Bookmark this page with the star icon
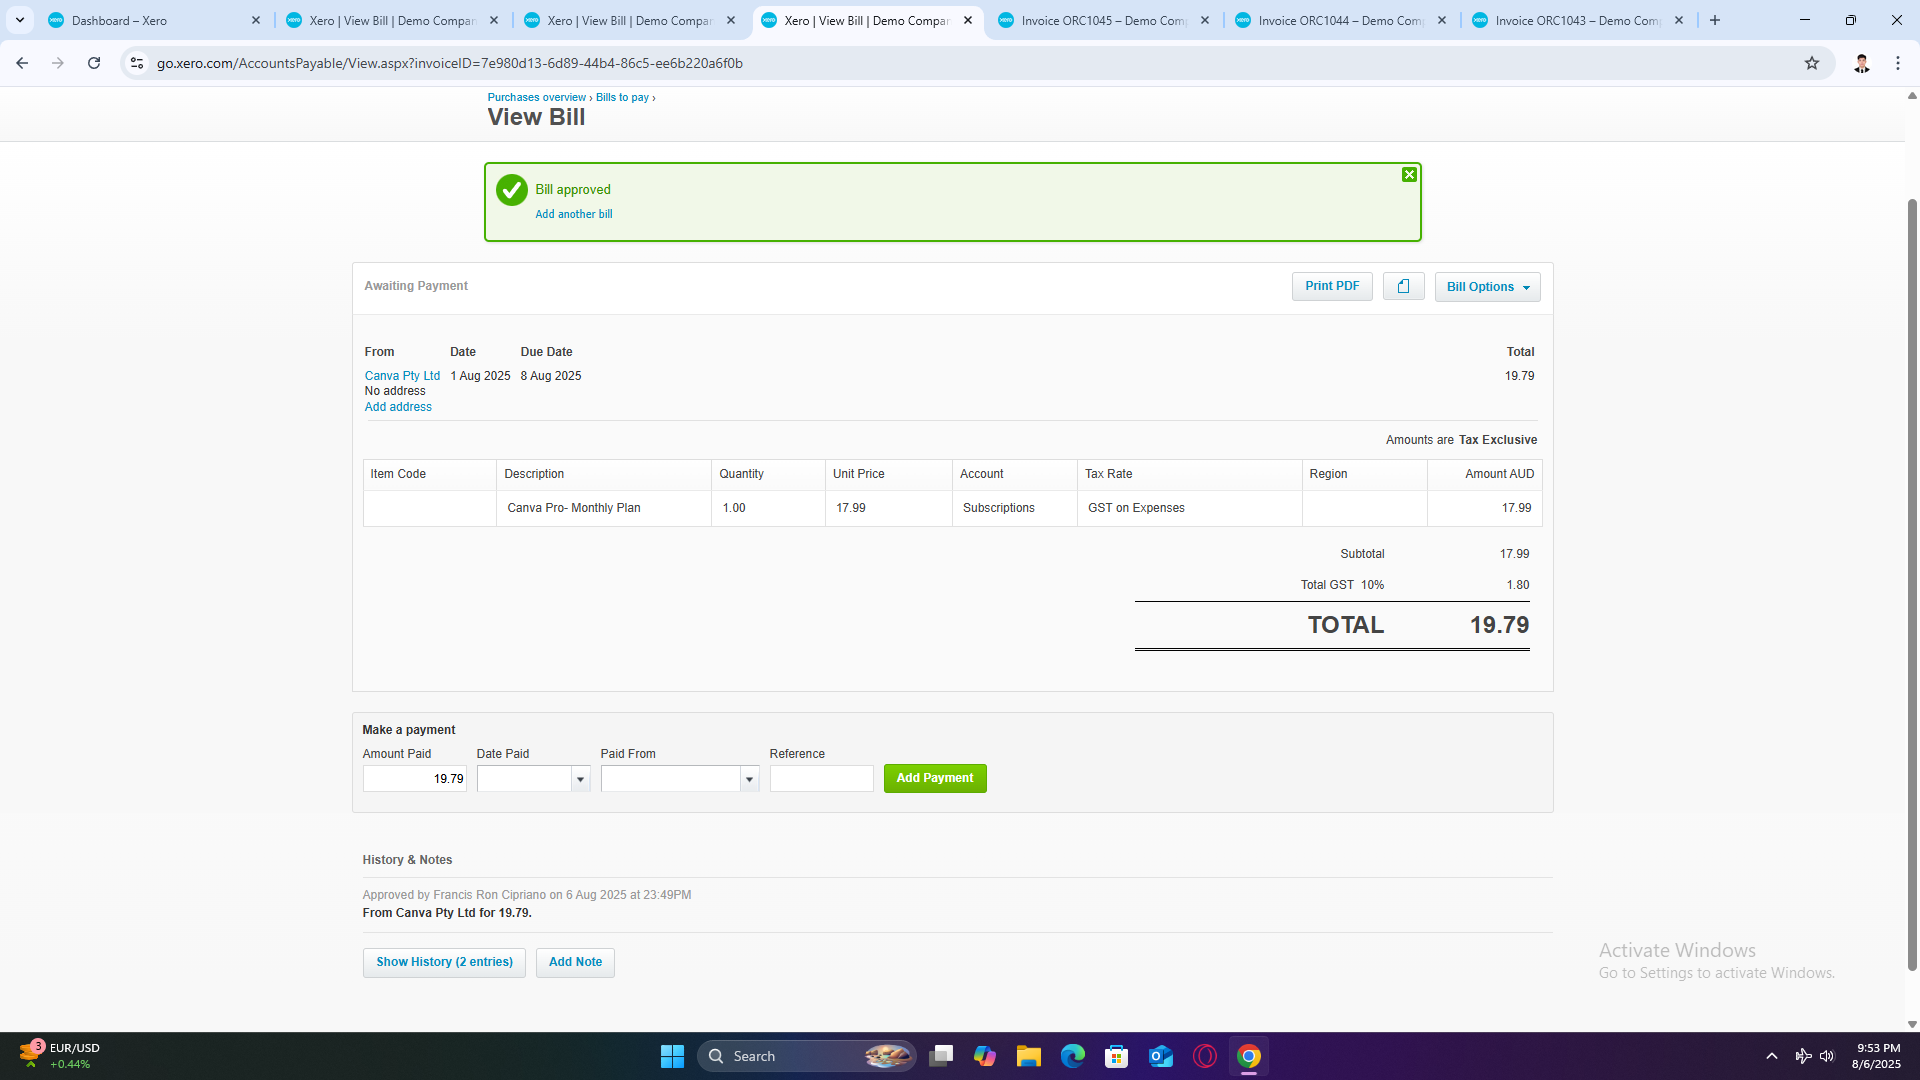Screen dimensions: 1920x1080 click(x=1811, y=63)
